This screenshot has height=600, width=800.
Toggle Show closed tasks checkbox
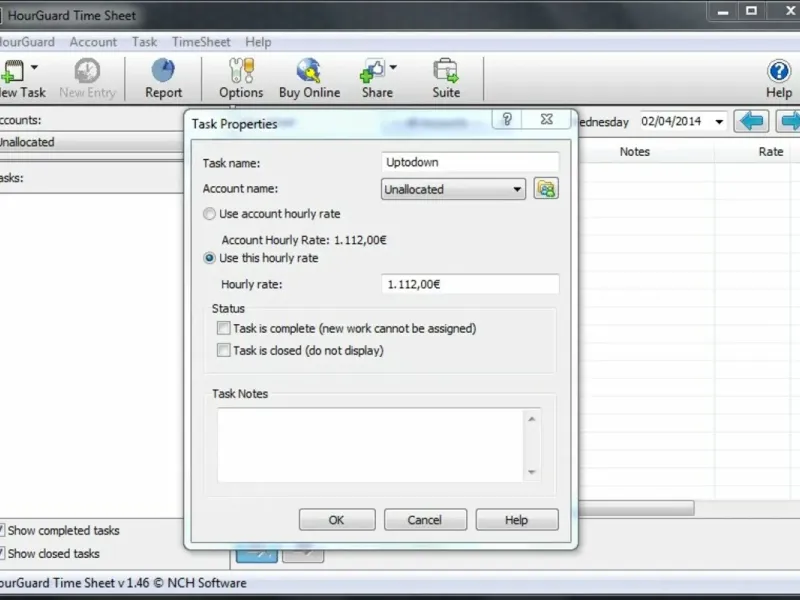tap(2, 553)
